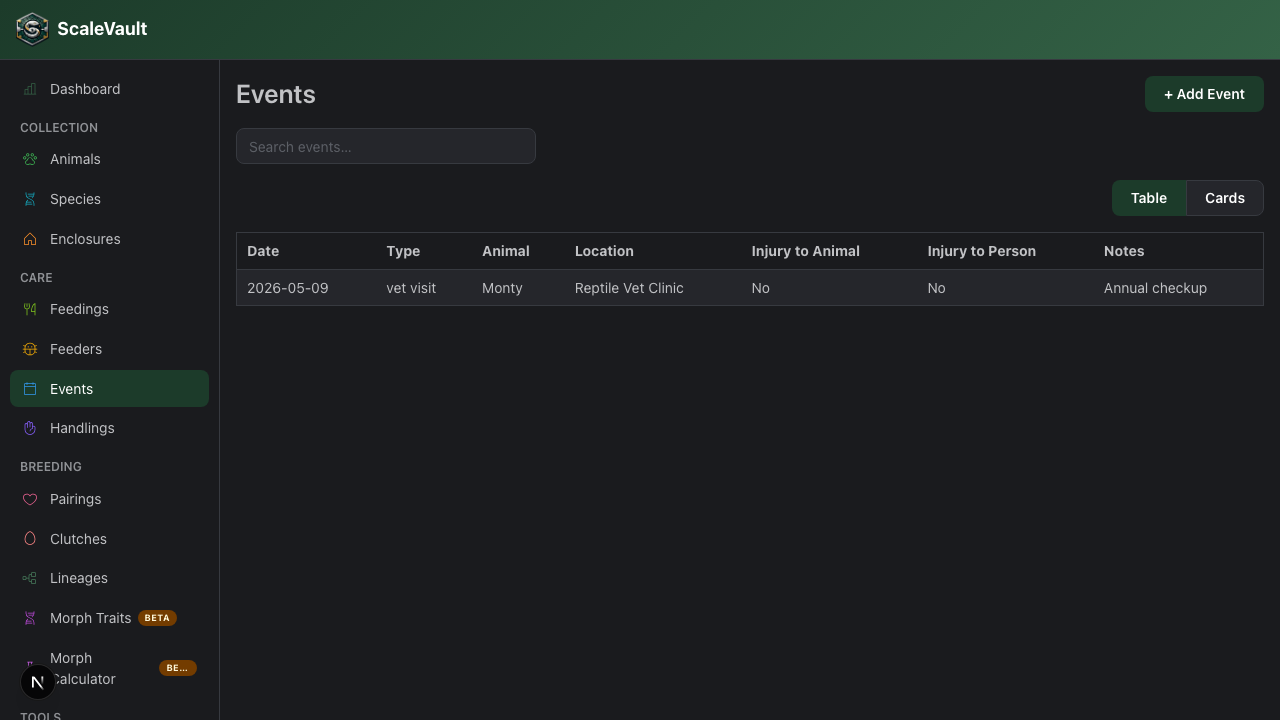Open Morph Calculator page
This screenshot has height=720, width=1280.
109,668
